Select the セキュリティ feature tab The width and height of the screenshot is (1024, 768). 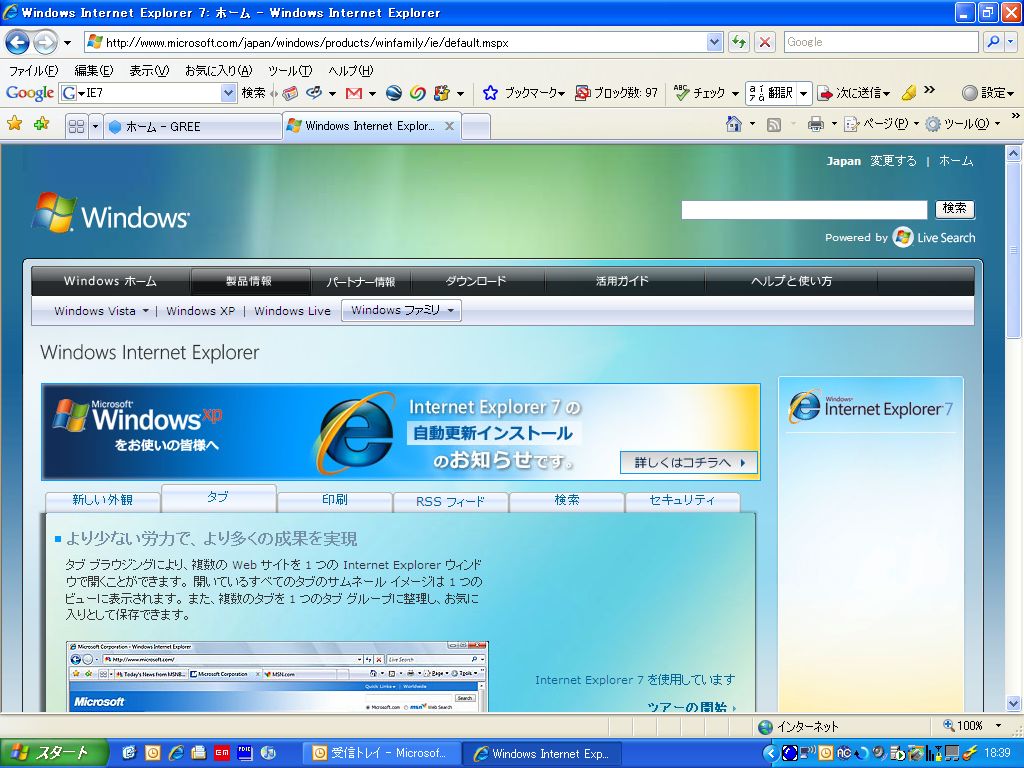(682, 500)
